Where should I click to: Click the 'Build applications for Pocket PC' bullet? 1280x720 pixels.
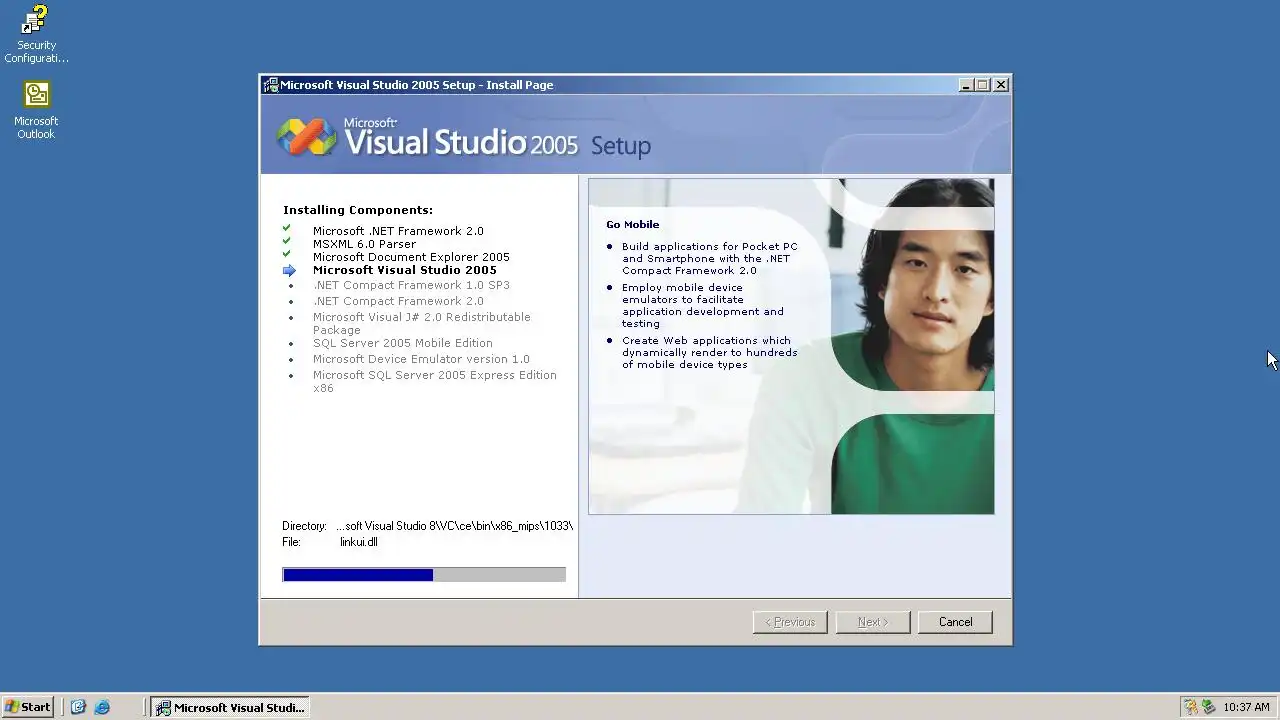(x=710, y=258)
